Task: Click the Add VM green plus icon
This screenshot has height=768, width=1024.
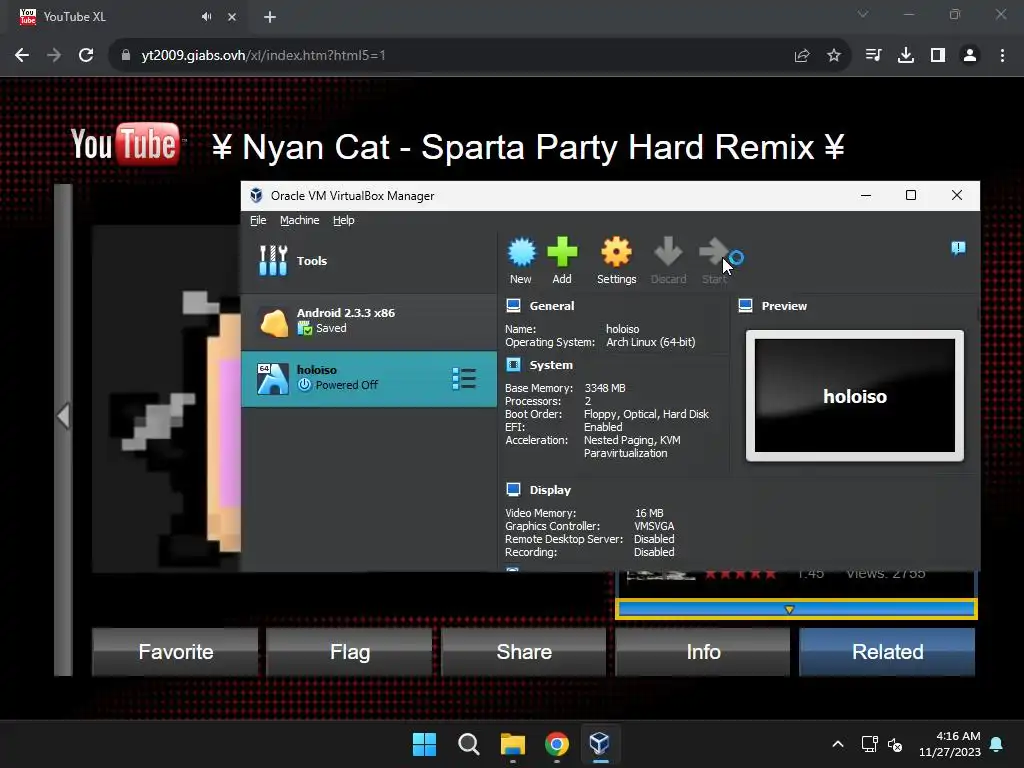Action: (x=562, y=261)
